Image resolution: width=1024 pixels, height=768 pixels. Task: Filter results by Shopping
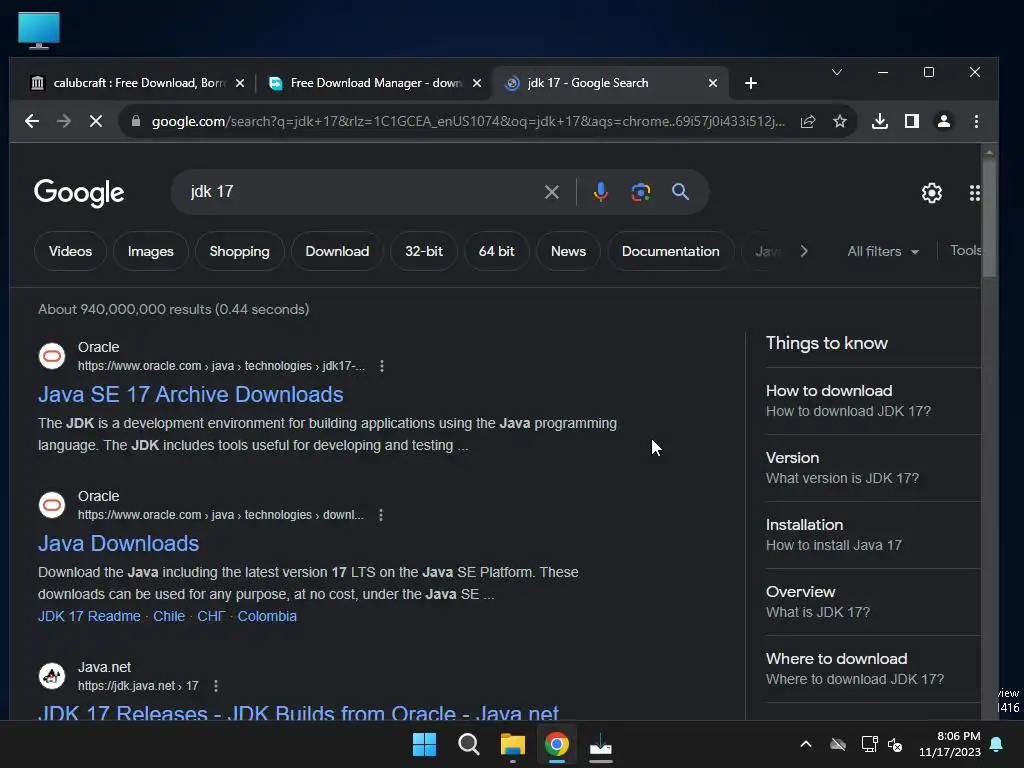coord(239,251)
